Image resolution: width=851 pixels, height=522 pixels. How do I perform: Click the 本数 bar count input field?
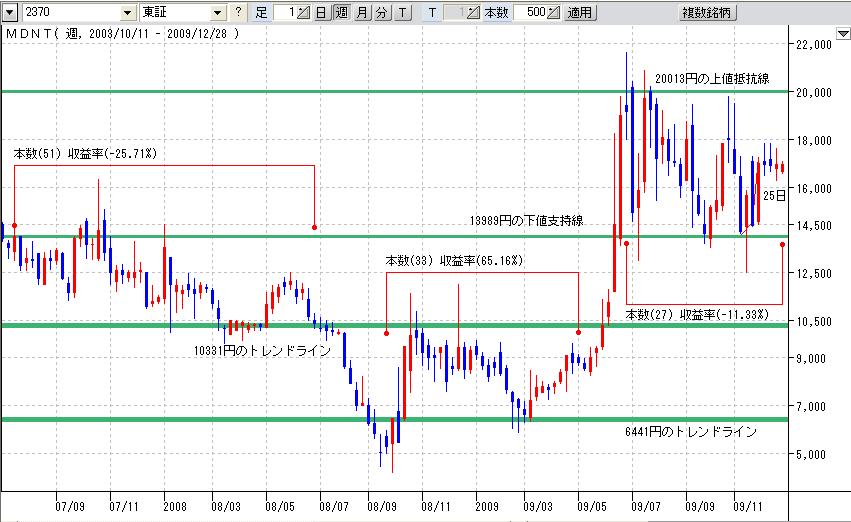[530, 13]
